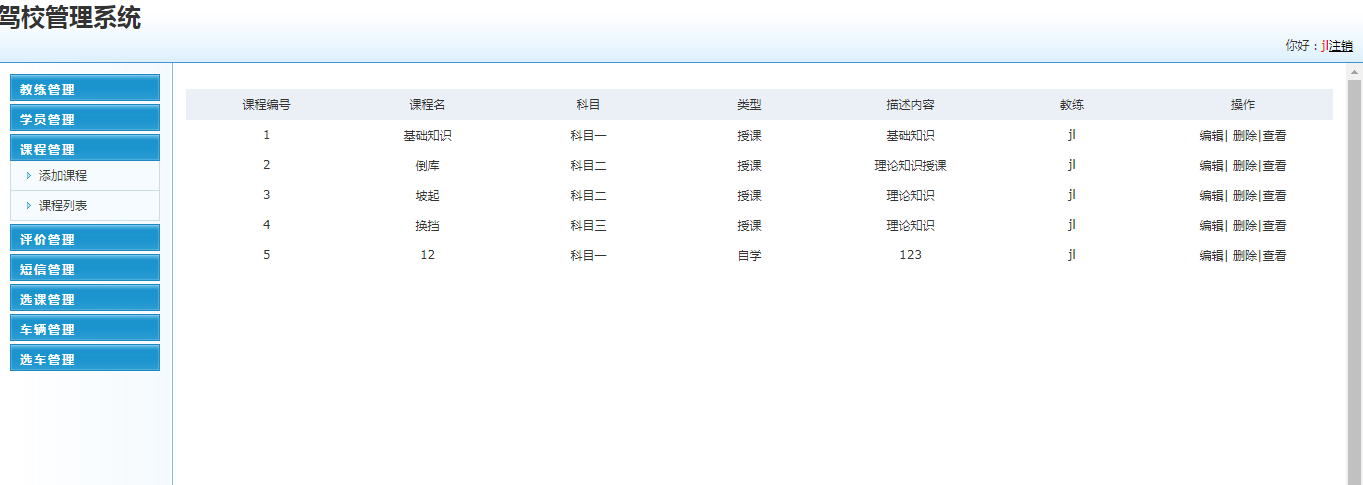Expand the 短信管理 menu section

(85, 268)
